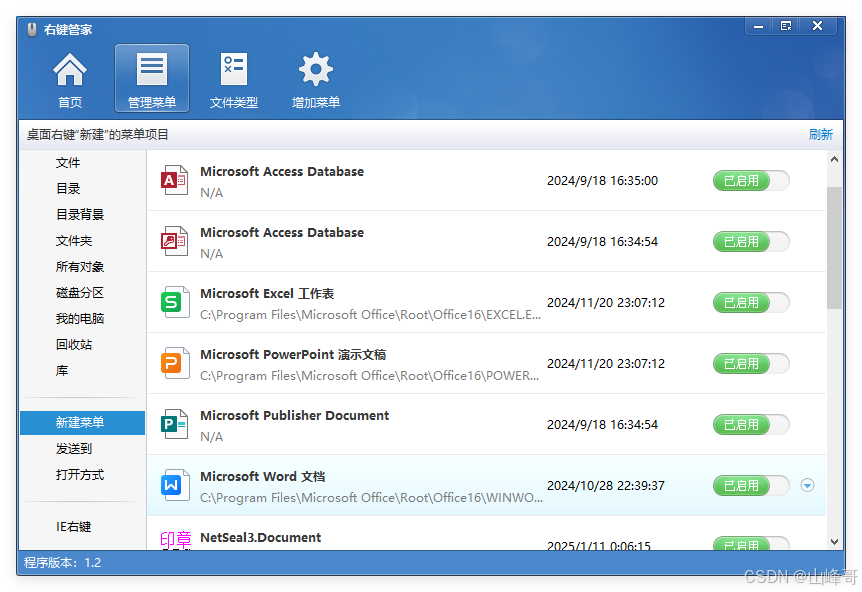Screen dimensions: 862x592
Task: Click the date 2024/9/18 16:35:00
Action: (x=603, y=181)
